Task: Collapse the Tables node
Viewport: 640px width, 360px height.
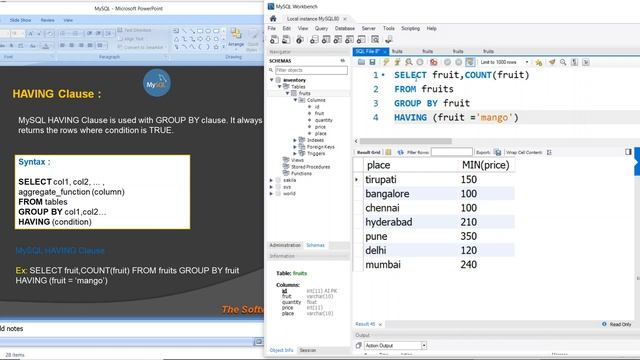Action: [280, 87]
